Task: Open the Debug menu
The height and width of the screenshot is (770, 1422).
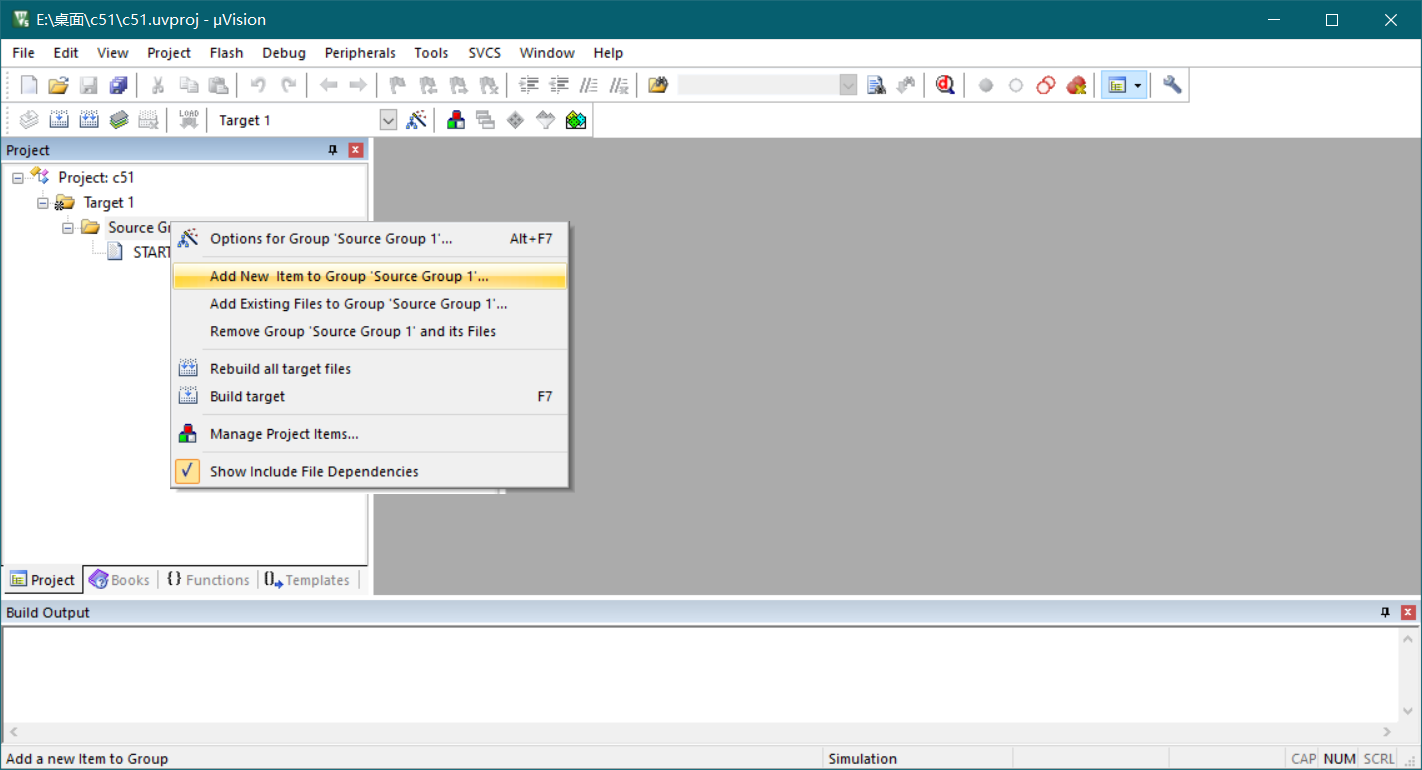Action: [x=284, y=53]
